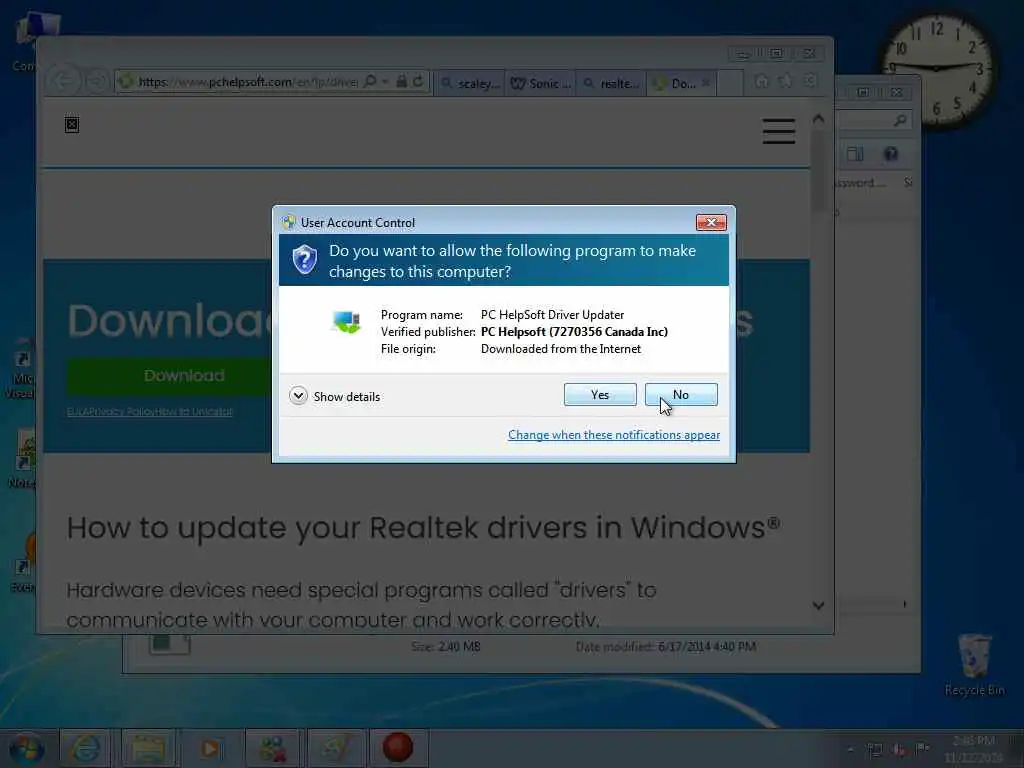Open browser Tools gear icon
The image size is (1024, 768).
(x=810, y=82)
